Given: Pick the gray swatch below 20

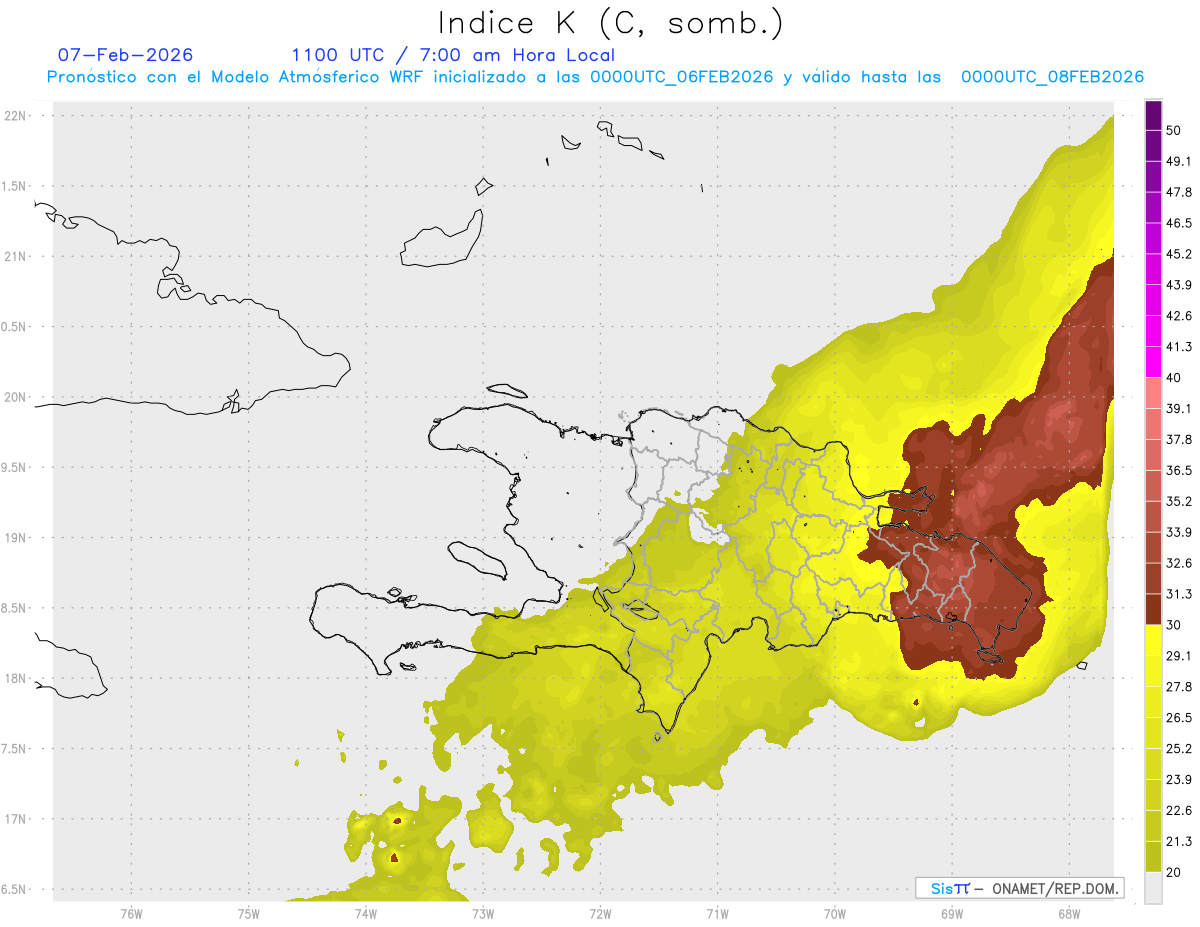Looking at the screenshot, I should (x=1153, y=888).
